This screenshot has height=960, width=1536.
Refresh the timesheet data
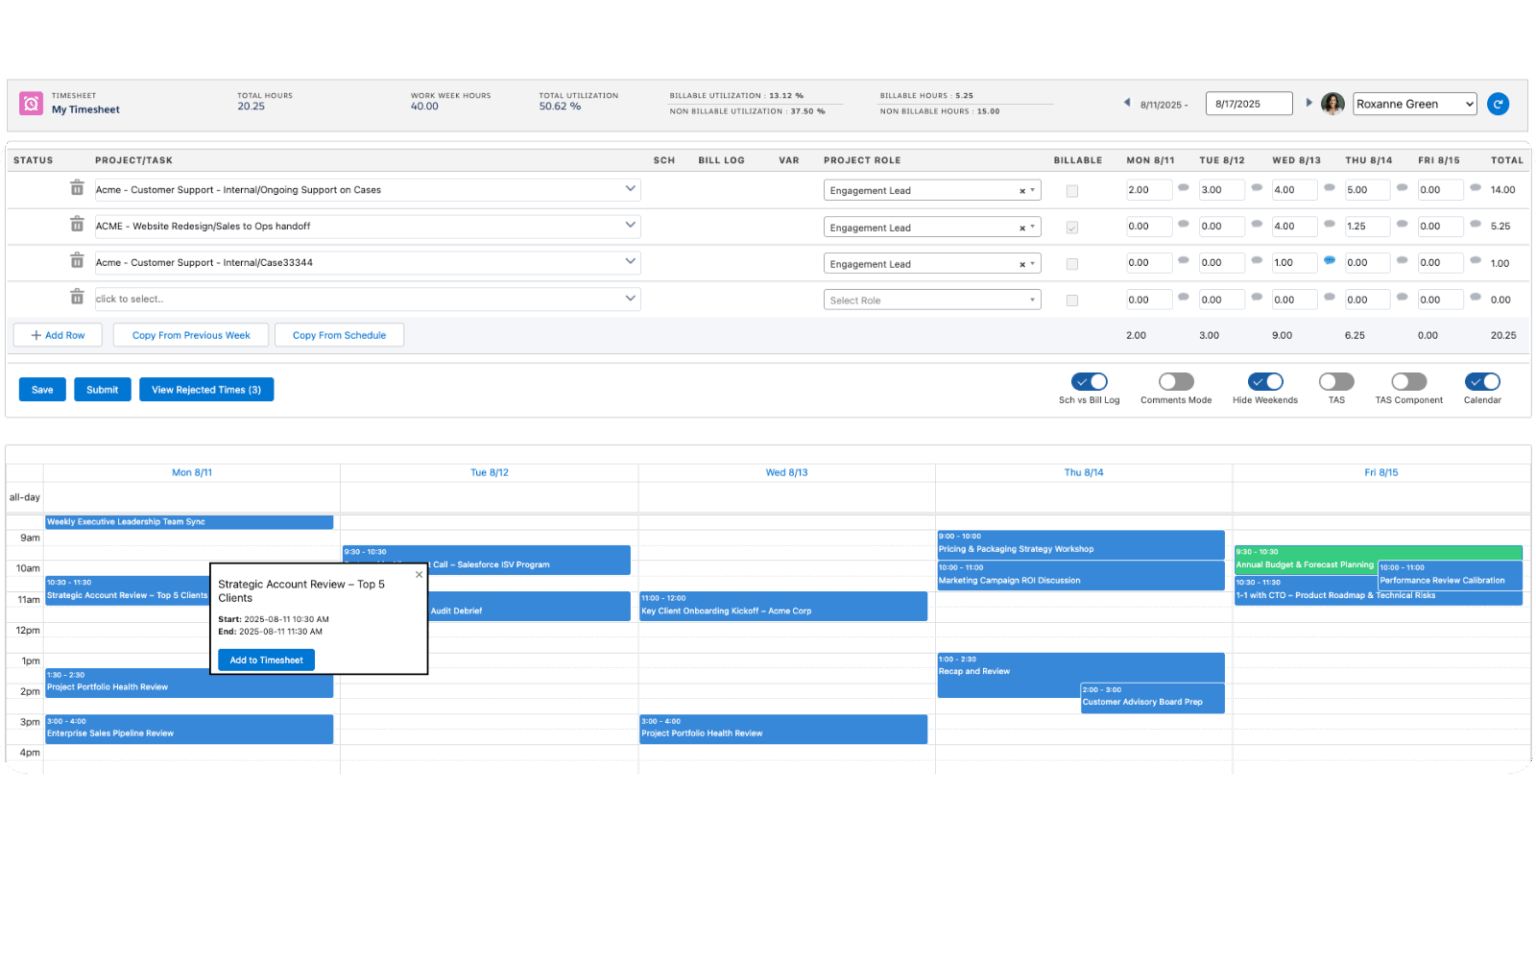pos(1497,103)
